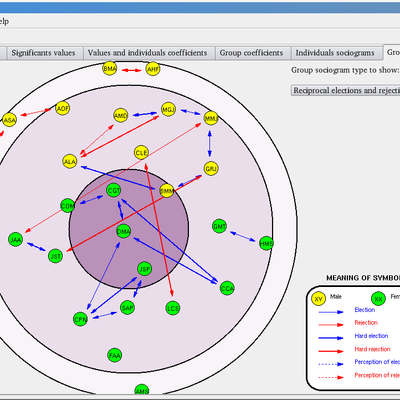The image size is (400, 400).
Task: Switch to Significants values tab
Action: [x=45, y=53]
